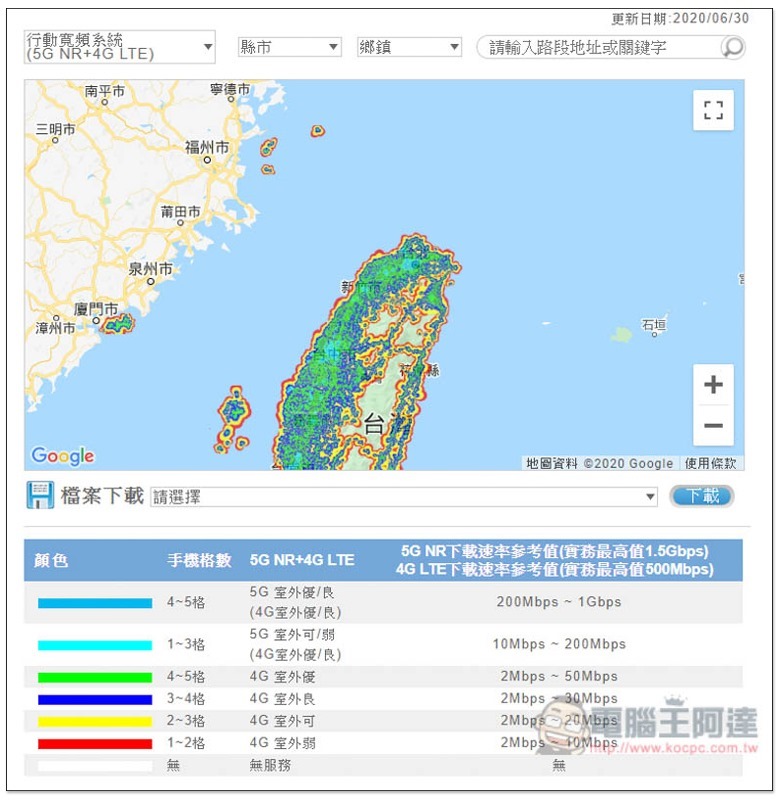Click 福州市 city label on map
779x800 pixels.
click(207, 147)
